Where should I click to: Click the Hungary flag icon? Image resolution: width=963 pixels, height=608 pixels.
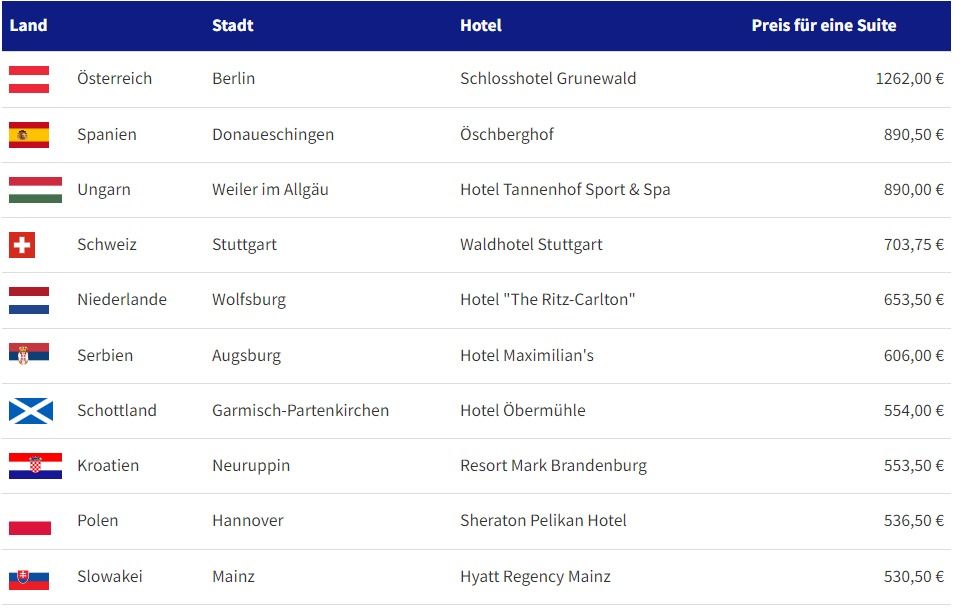pos(35,190)
